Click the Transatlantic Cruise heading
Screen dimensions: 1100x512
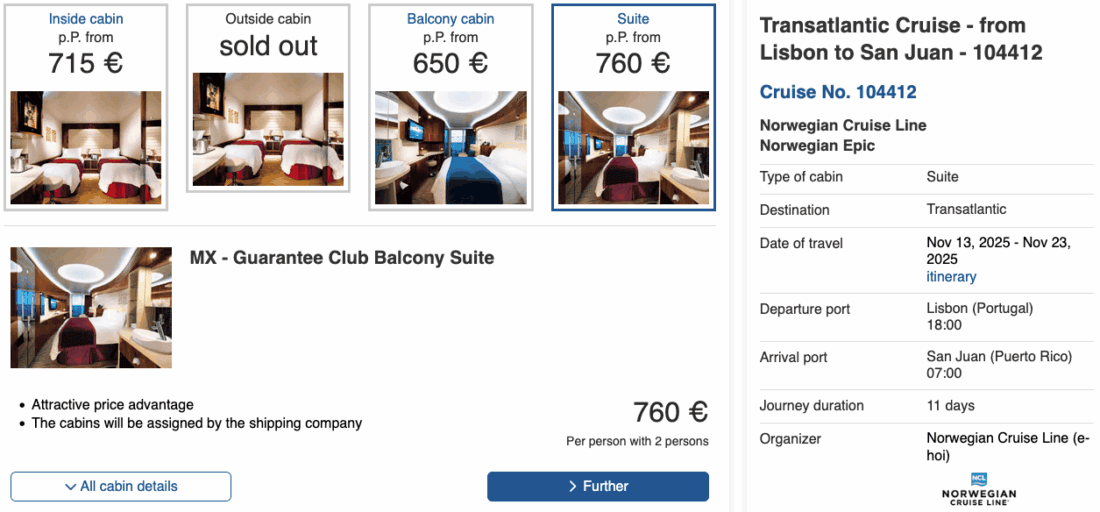tap(901, 39)
